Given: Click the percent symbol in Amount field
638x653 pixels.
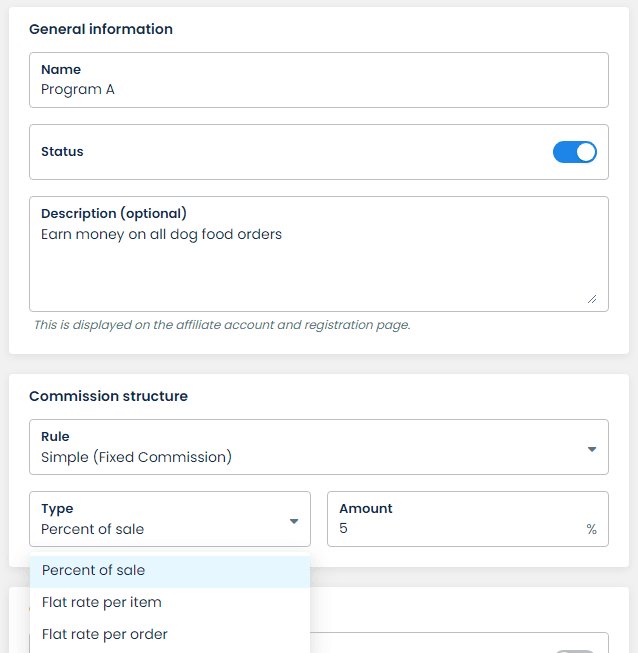Looking at the screenshot, I should click(x=591, y=529).
